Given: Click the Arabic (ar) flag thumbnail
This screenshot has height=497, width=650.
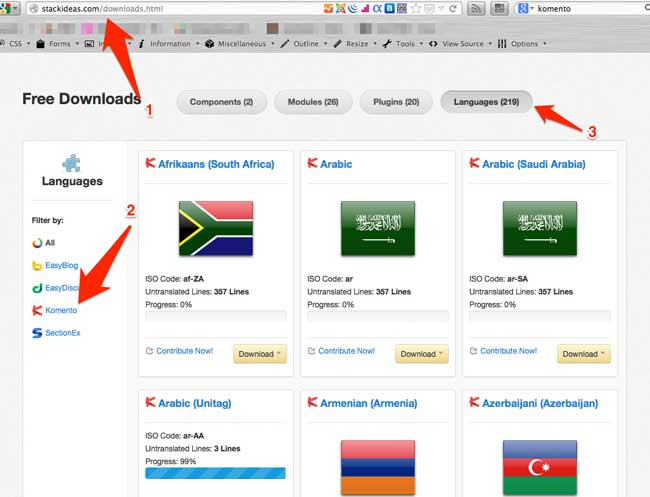Looking at the screenshot, I should pos(378,228).
